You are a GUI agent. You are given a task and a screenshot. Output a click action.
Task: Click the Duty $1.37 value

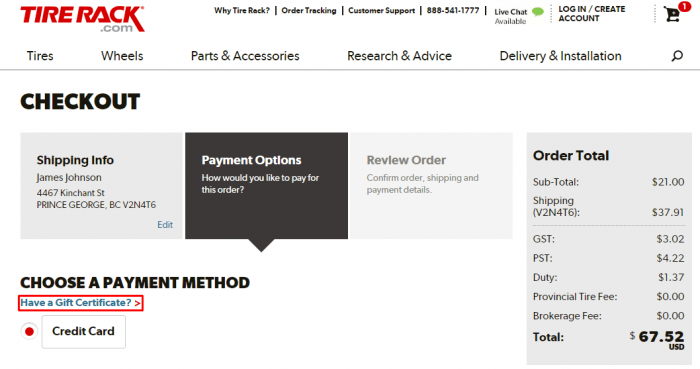(x=671, y=278)
